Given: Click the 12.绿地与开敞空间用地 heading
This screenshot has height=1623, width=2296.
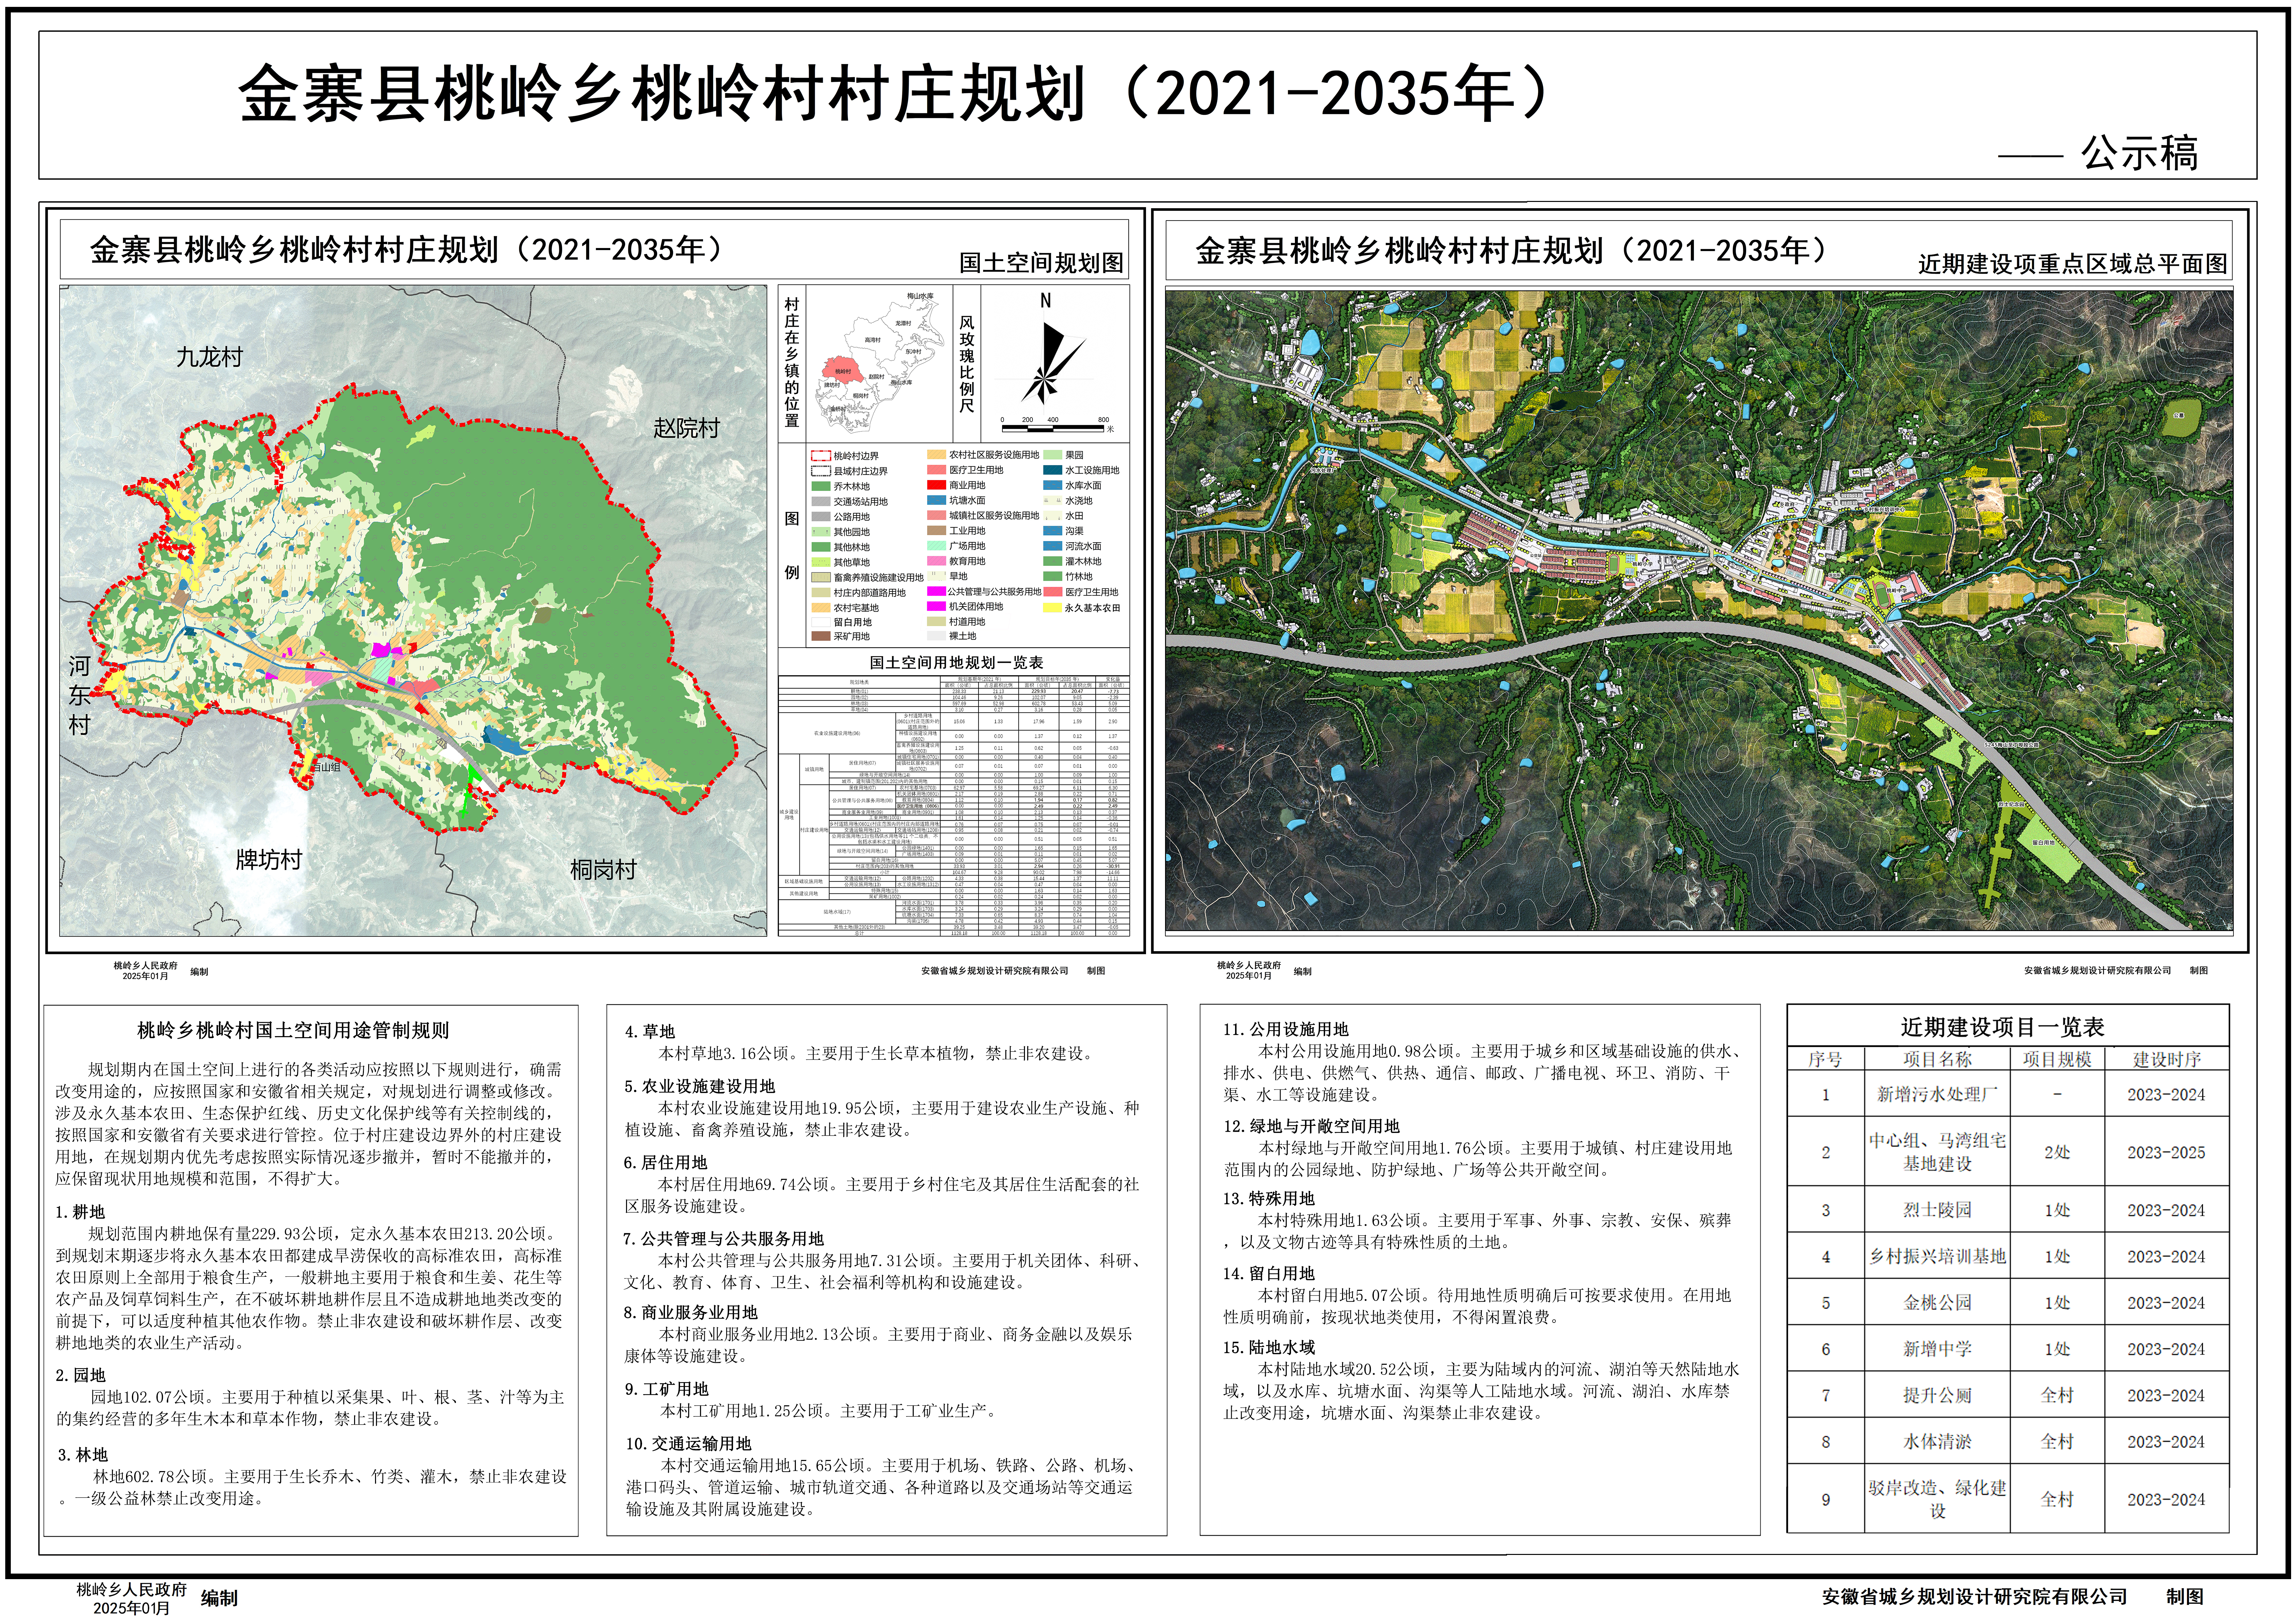Looking at the screenshot, I should pos(1312,1126).
